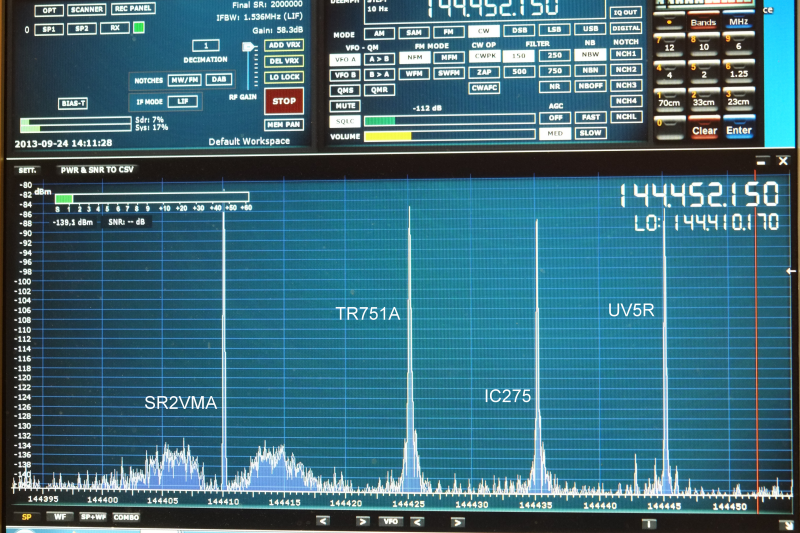Switch to WF waterfall view
The width and height of the screenshot is (800, 533).
click(60, 517)
